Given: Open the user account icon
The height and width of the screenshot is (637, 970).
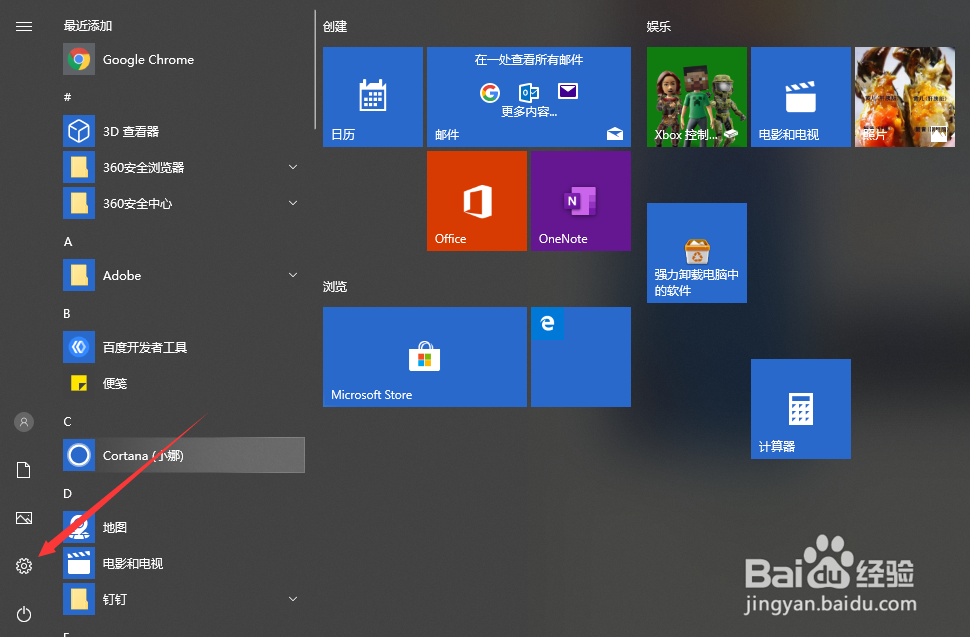Looking at the screenshot, I should pos(24,422).
